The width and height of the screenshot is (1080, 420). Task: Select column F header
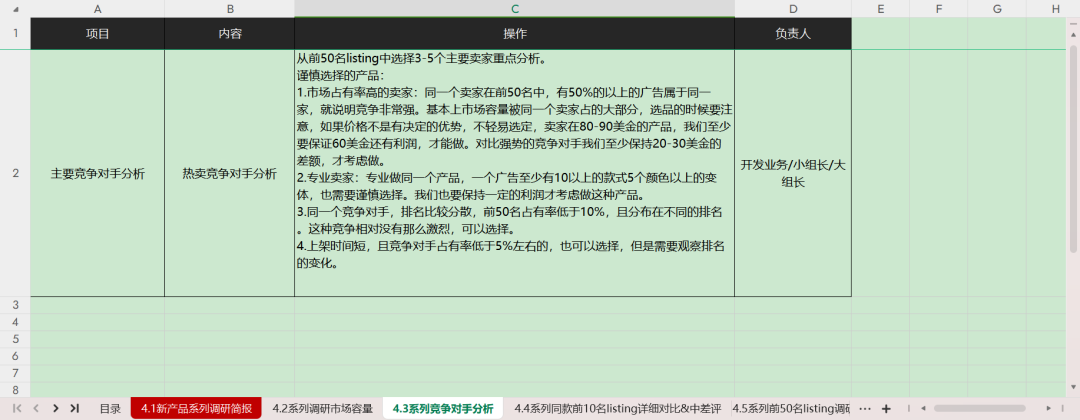point(938,9)
